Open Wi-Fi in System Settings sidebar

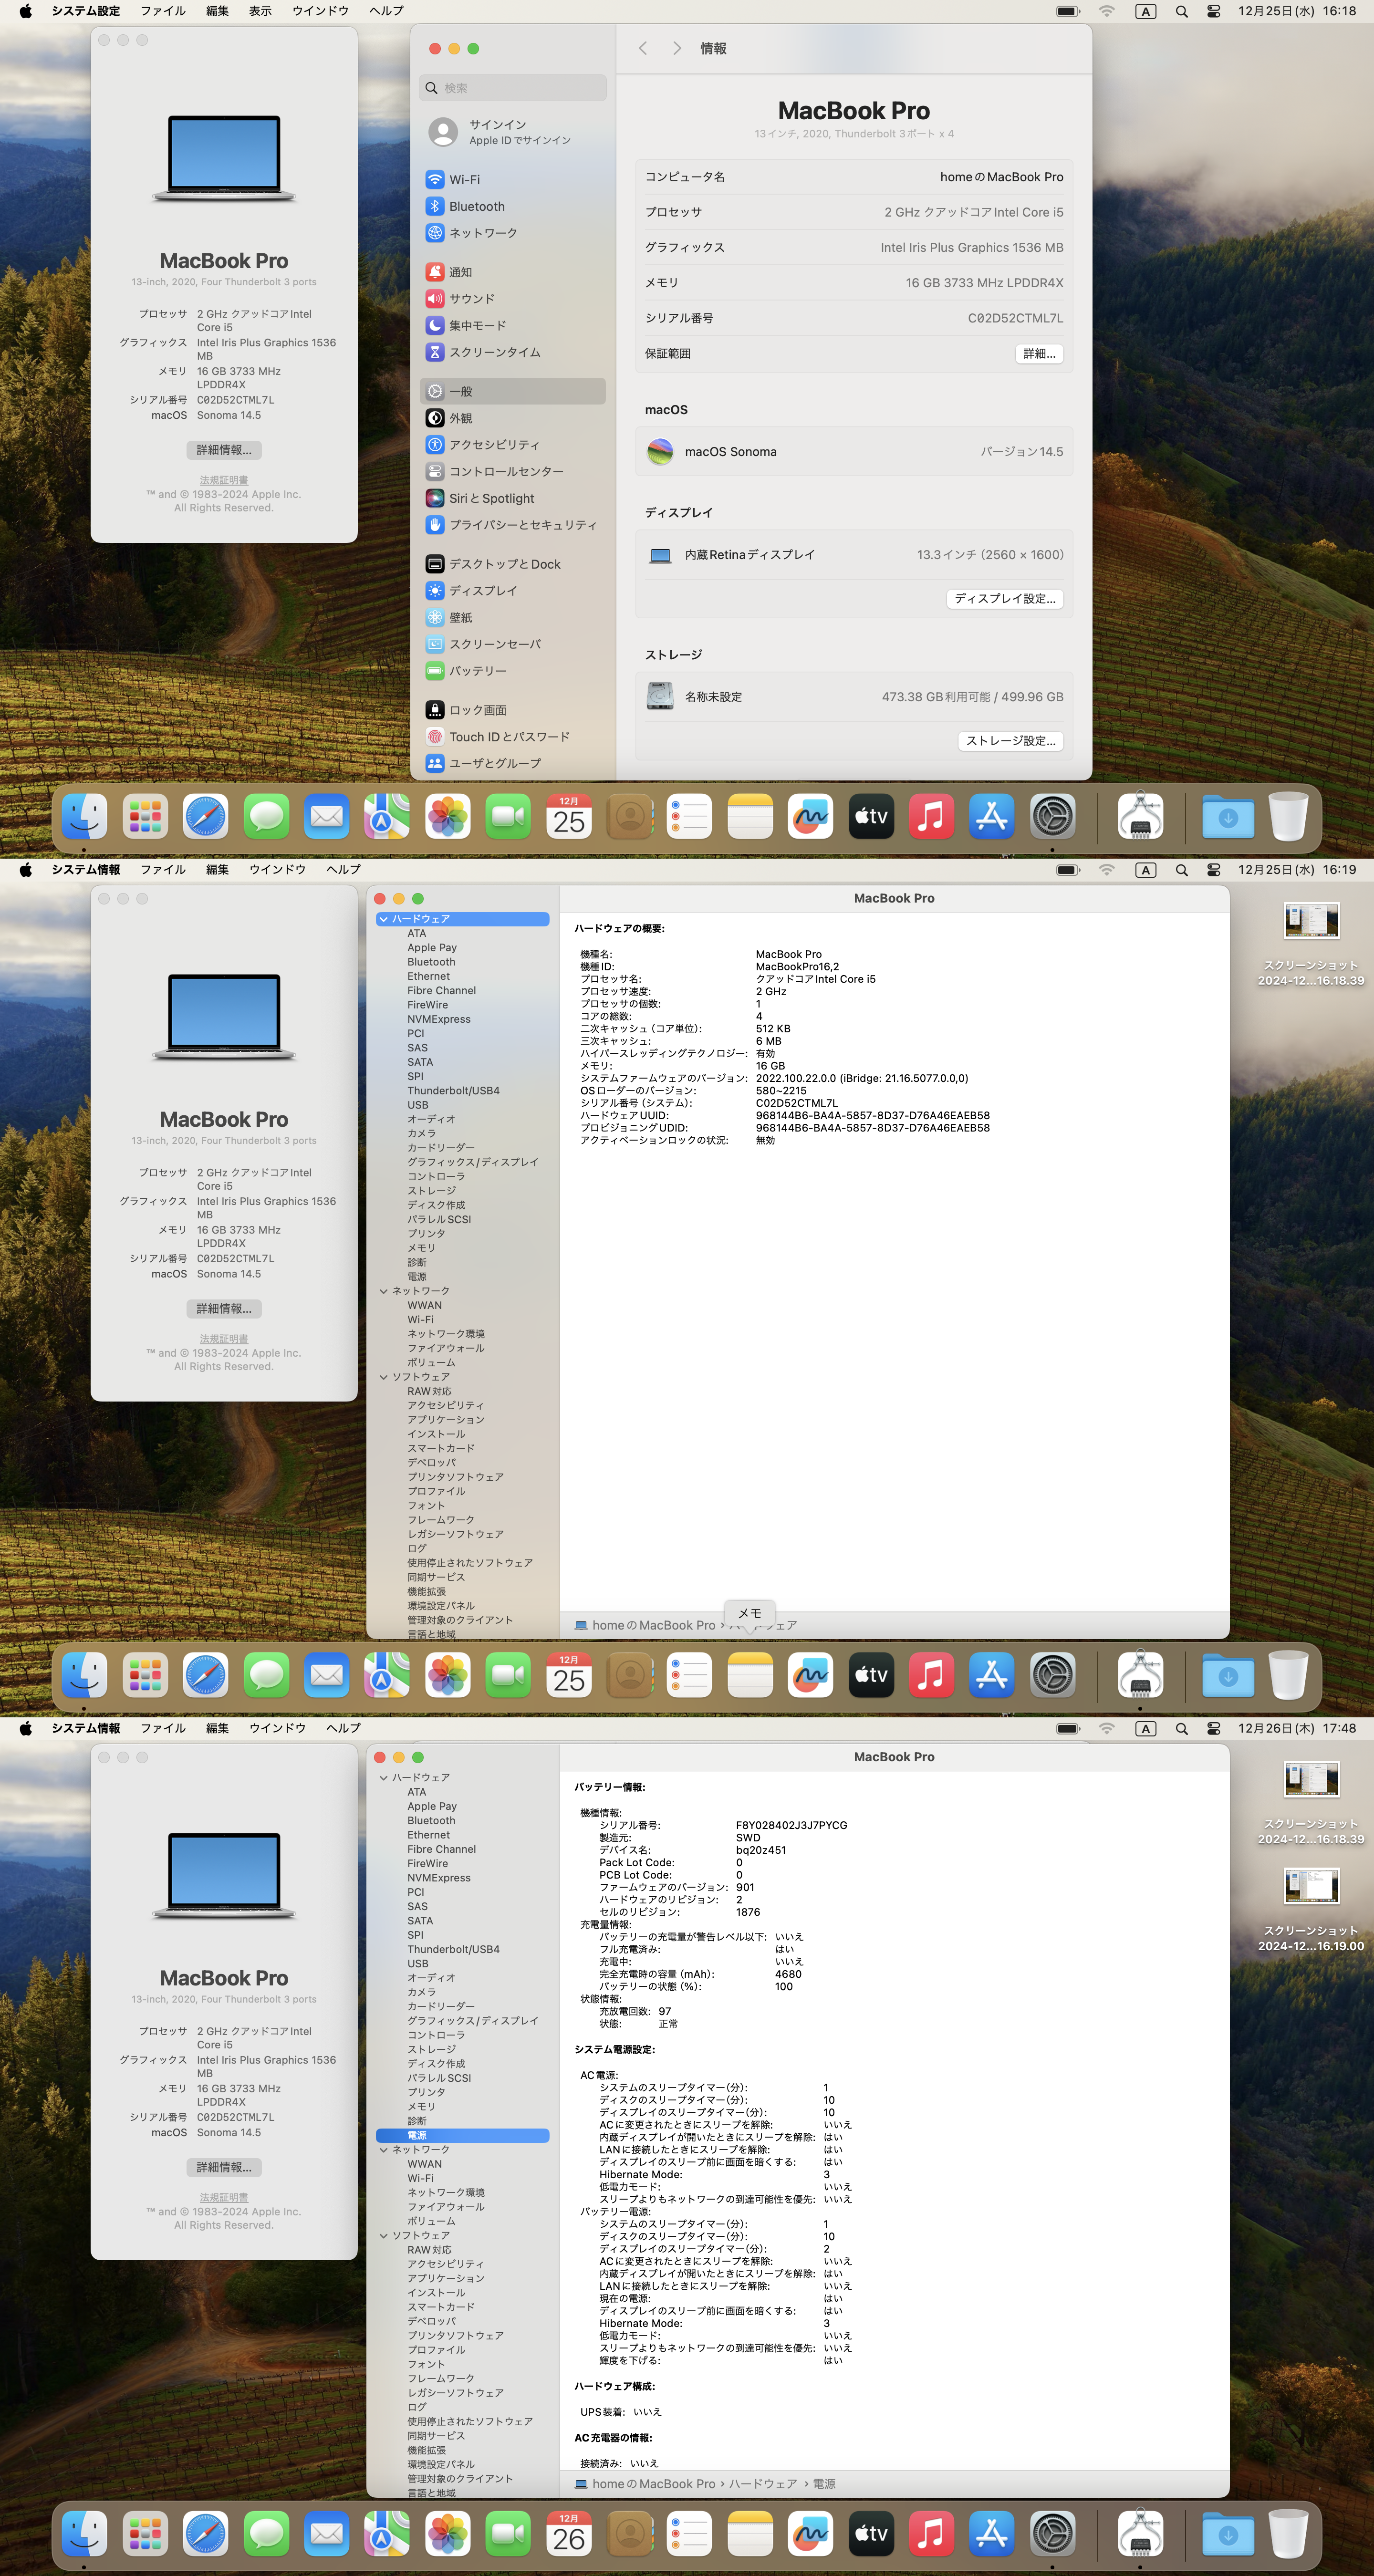[512, 180]
